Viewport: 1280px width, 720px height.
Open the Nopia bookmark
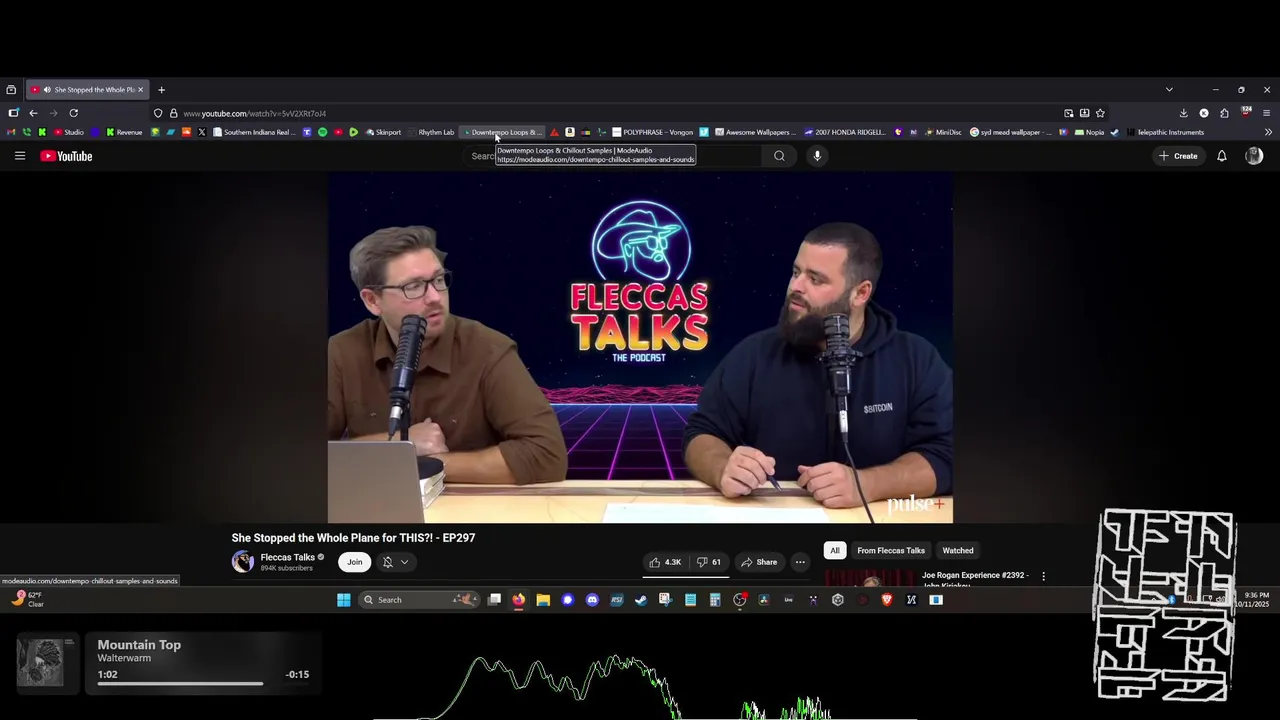tap(1089, 132)
